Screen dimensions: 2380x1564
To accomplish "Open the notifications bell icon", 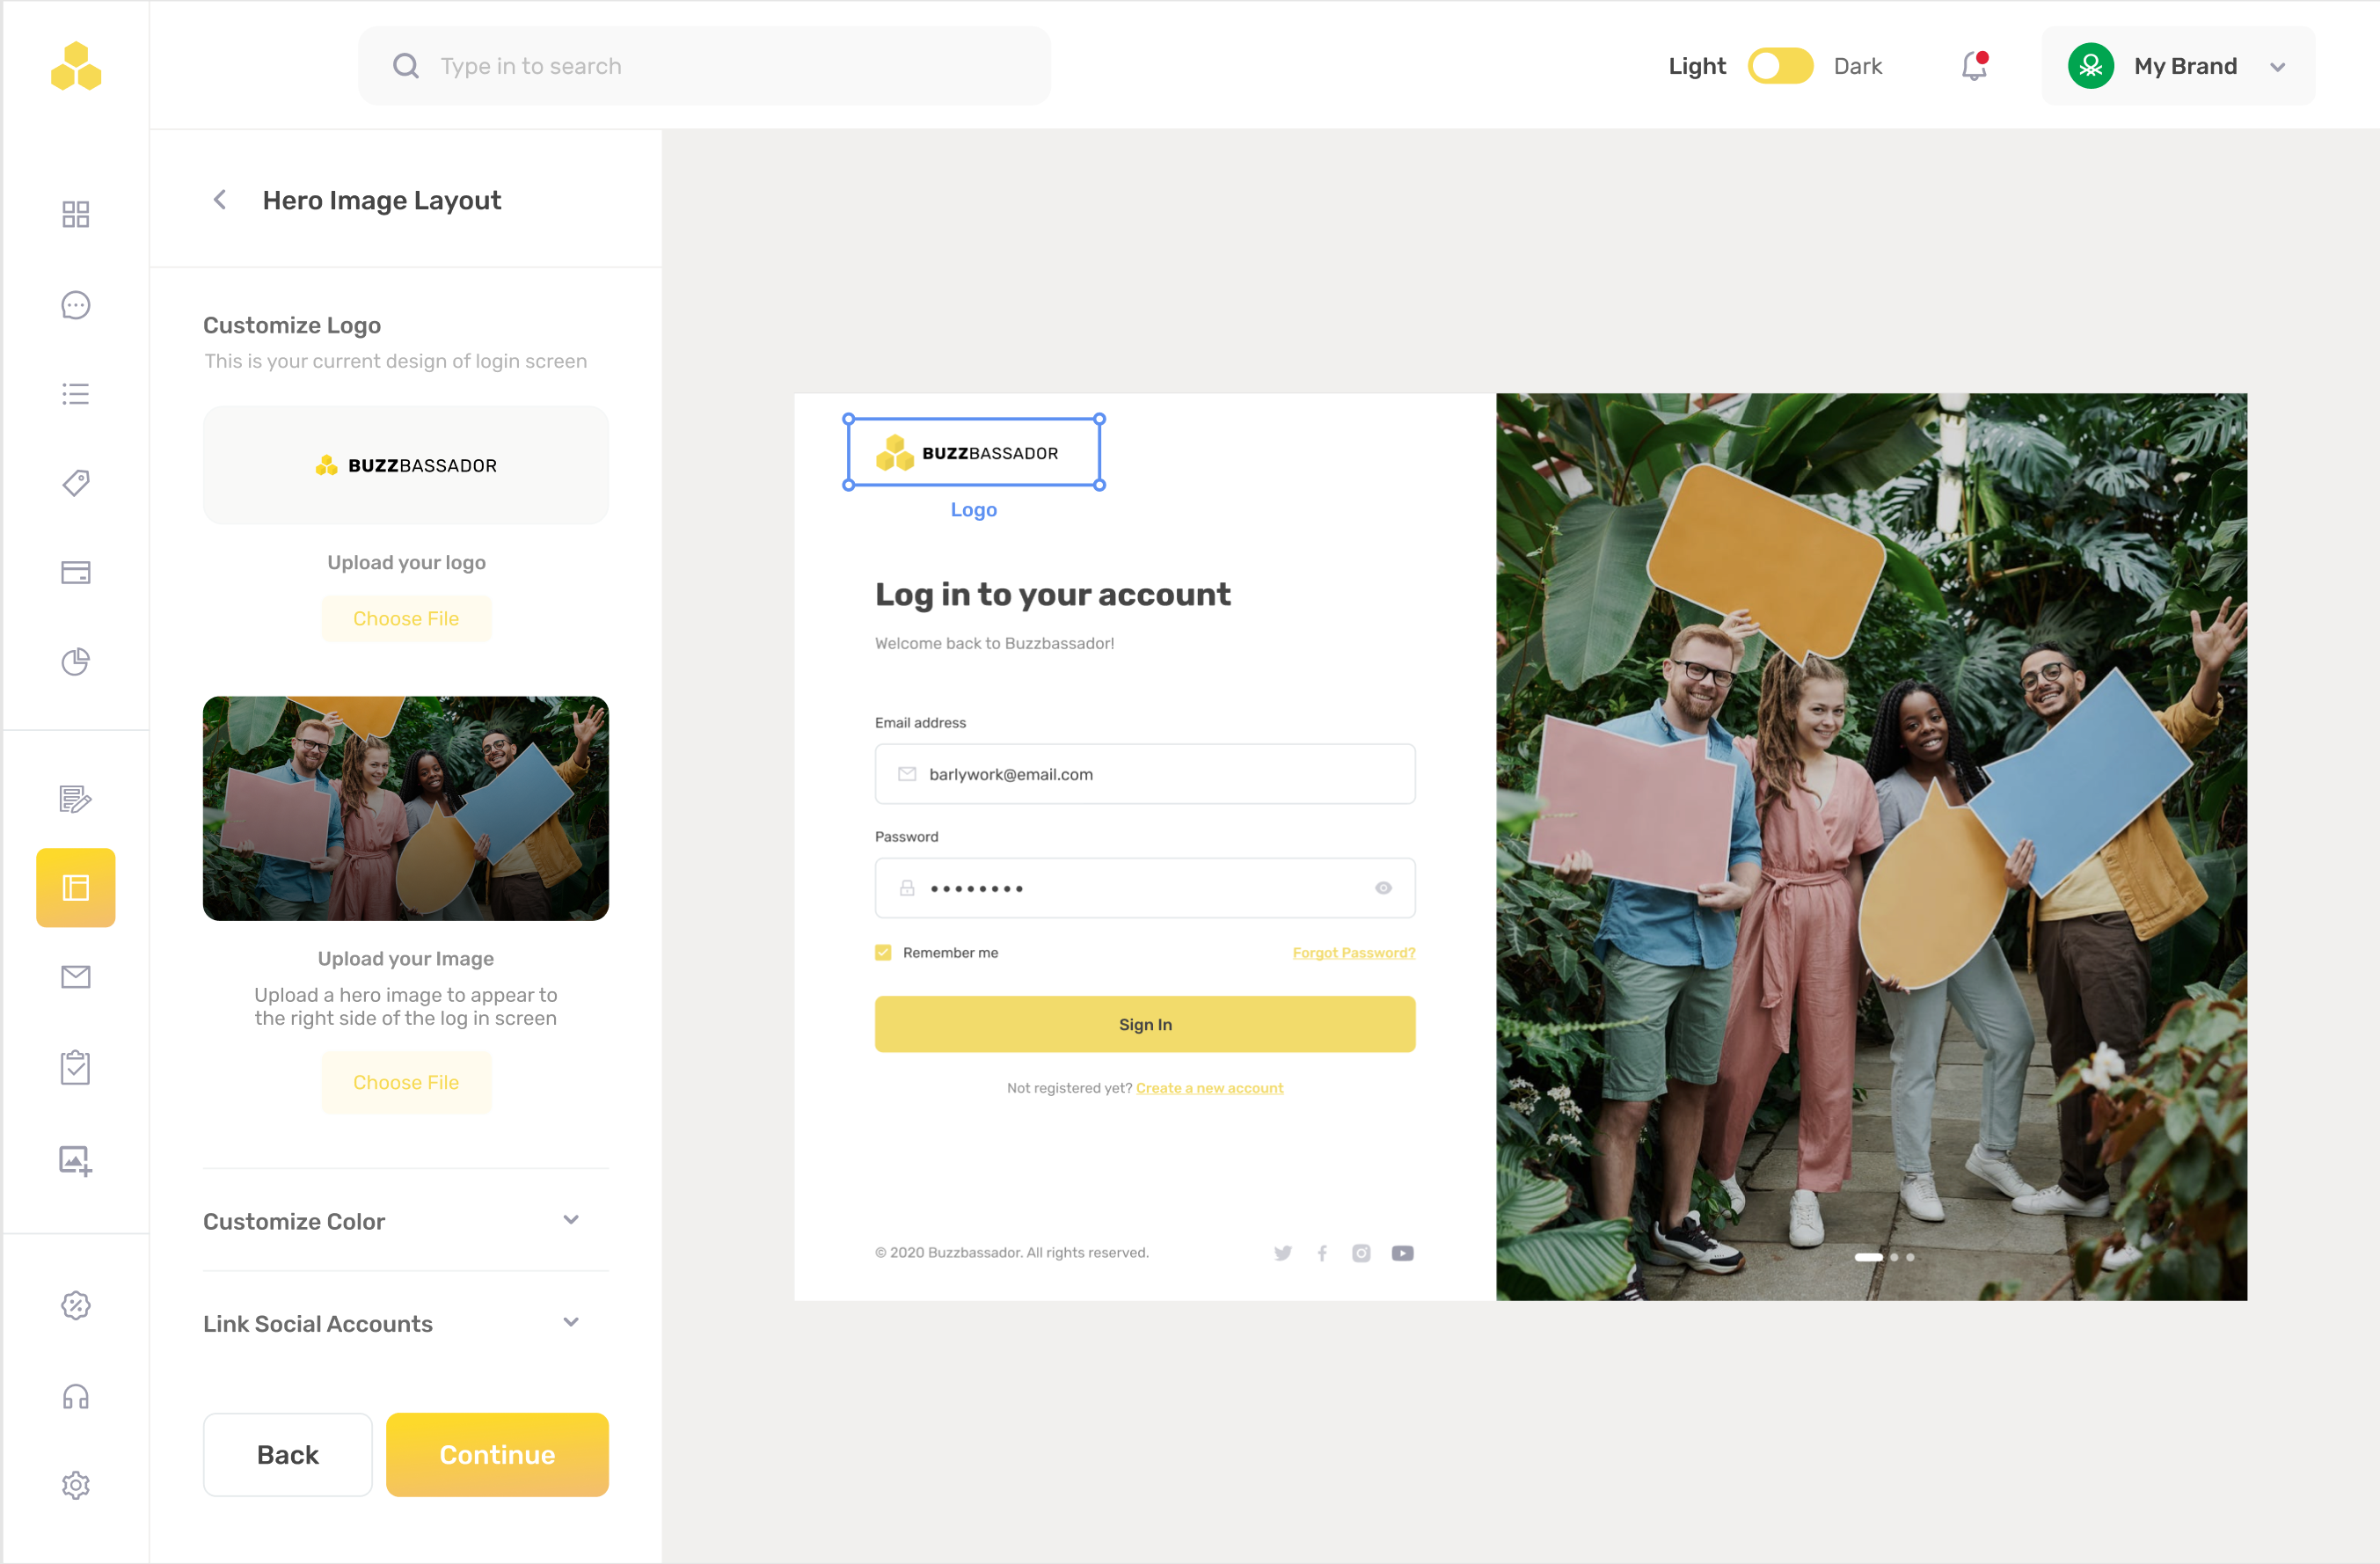I will tap(1974, 66).
